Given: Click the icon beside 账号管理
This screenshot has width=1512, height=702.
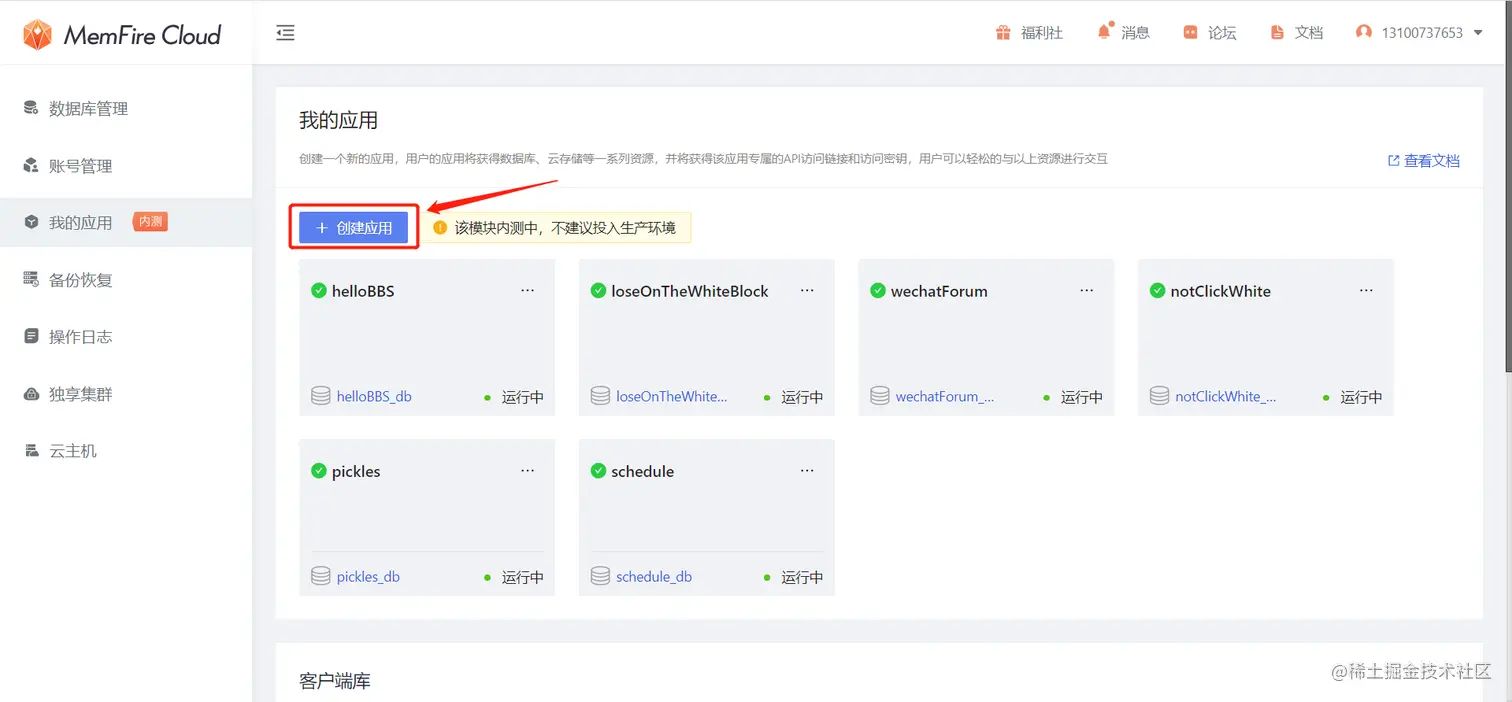Looking at the screenshot, I should pos(31,165).
